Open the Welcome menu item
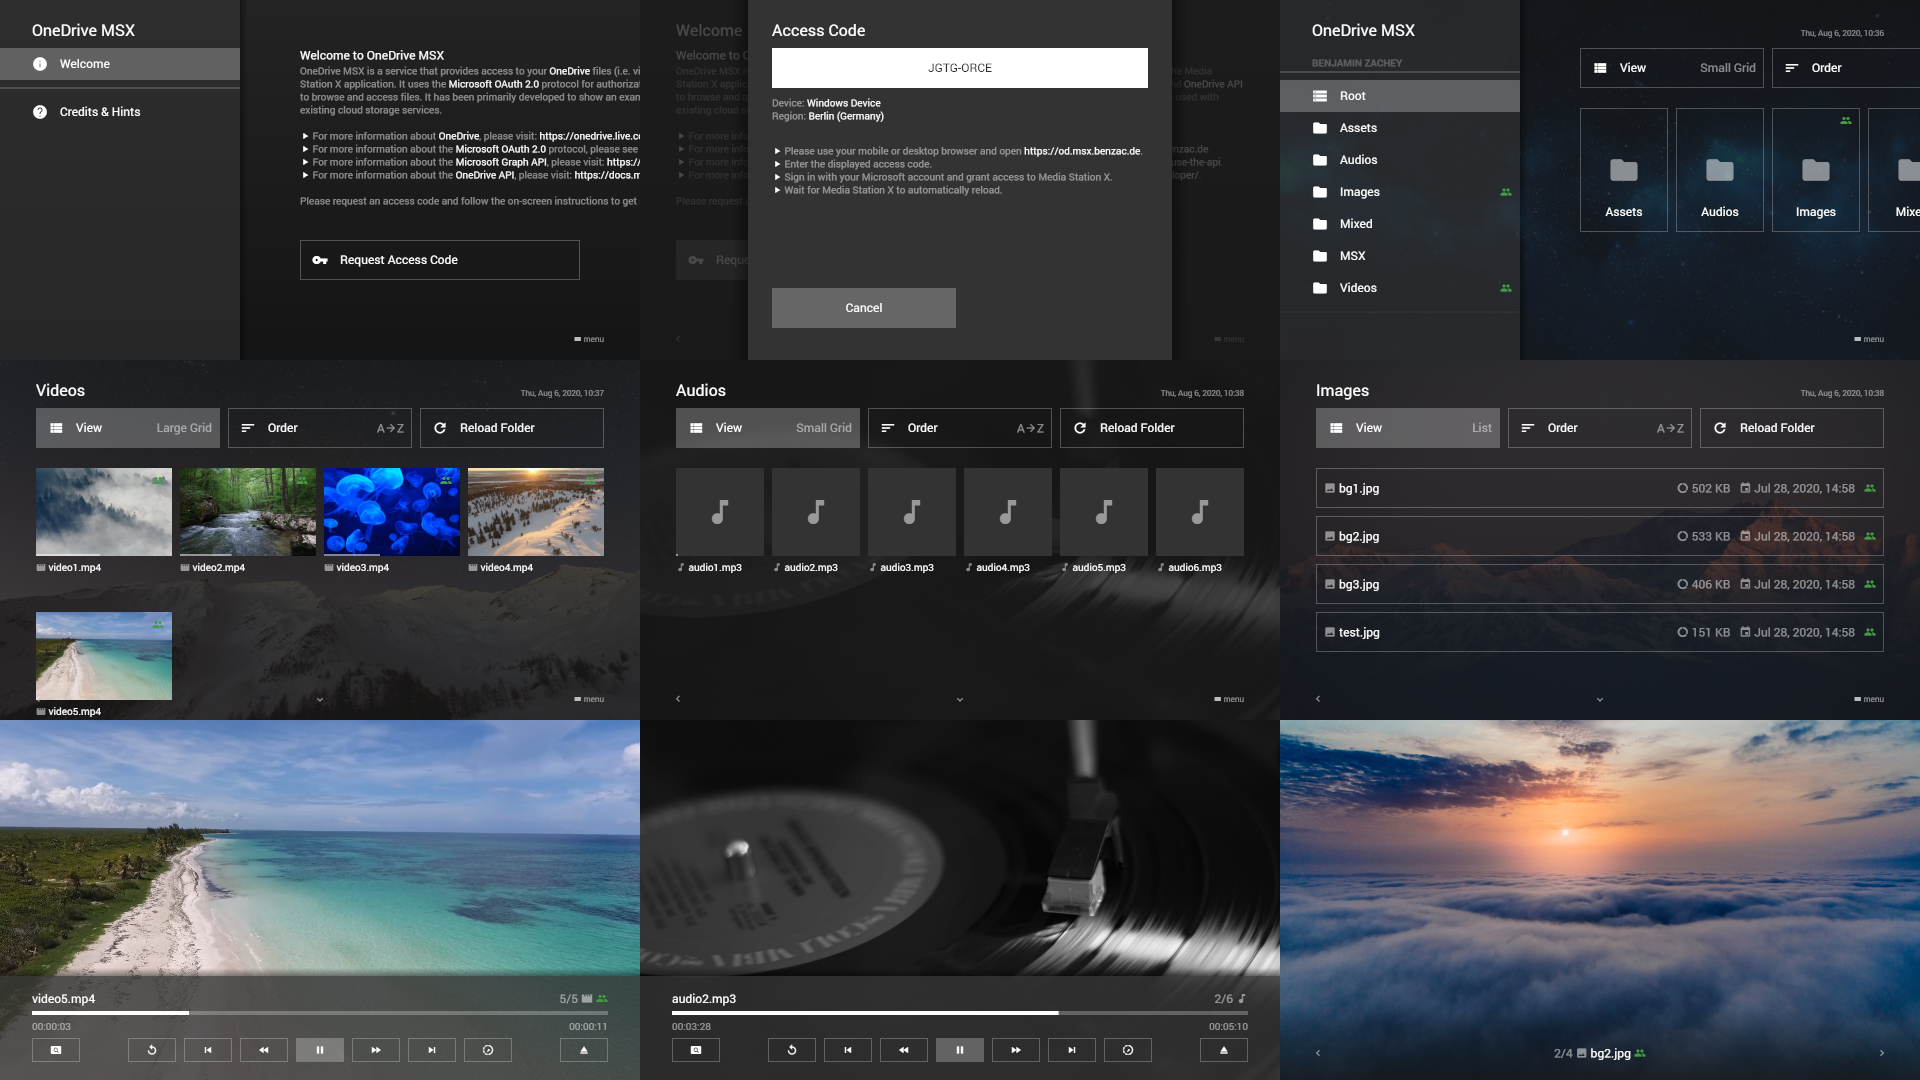Screen dimensions: 1920x1080 point(120,64)
